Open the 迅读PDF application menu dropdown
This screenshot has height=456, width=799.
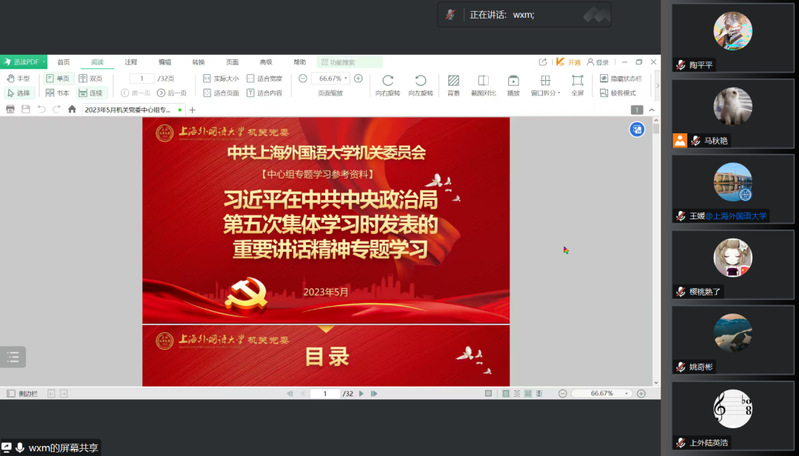[24, 62]
